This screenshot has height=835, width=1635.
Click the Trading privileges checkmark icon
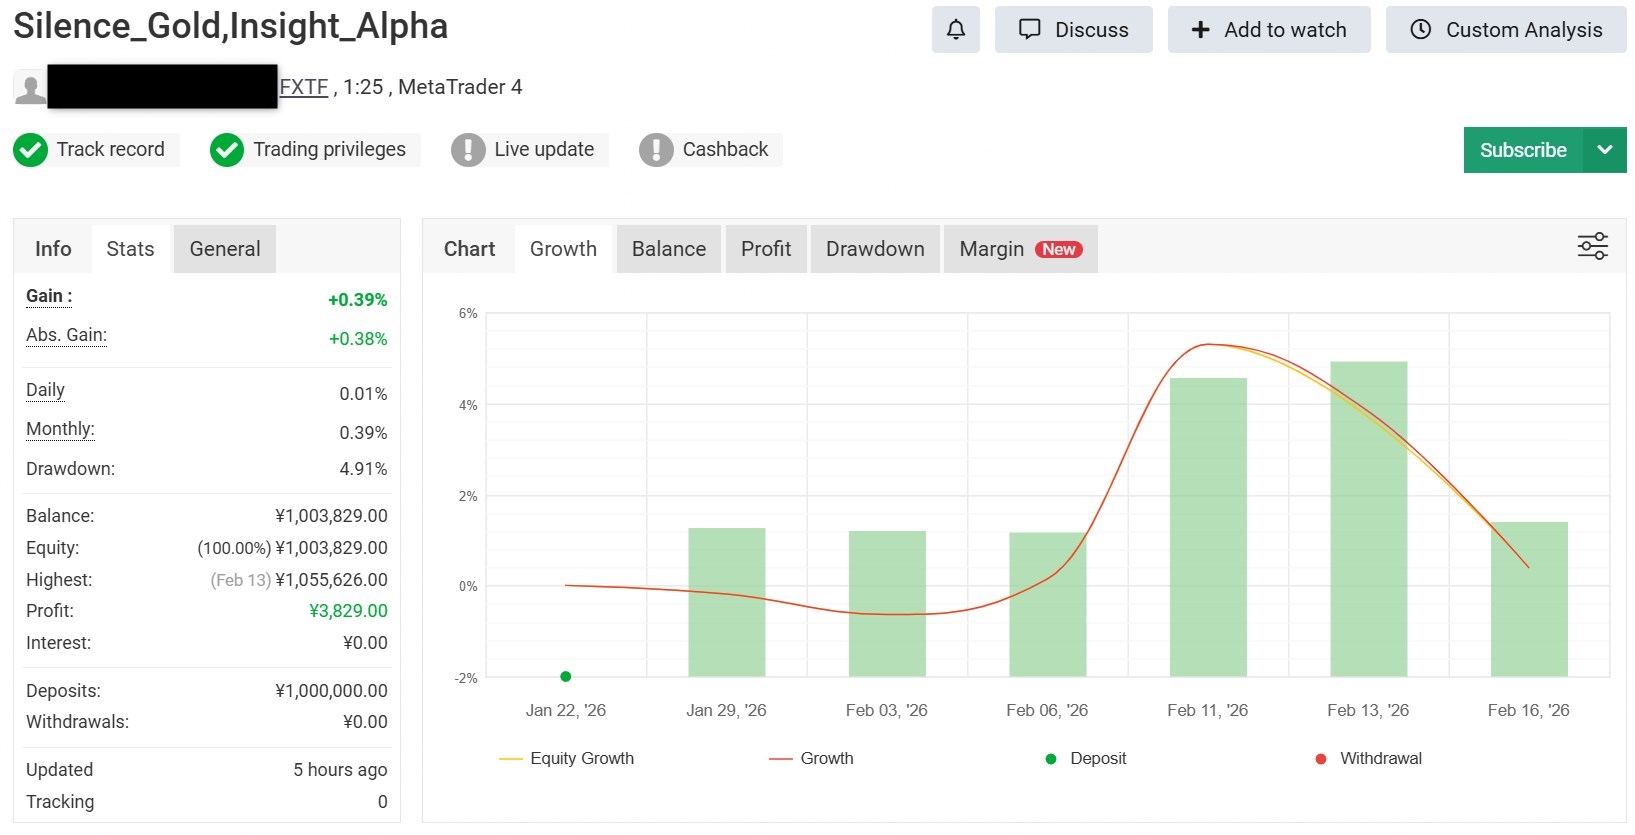pos(227,150)
